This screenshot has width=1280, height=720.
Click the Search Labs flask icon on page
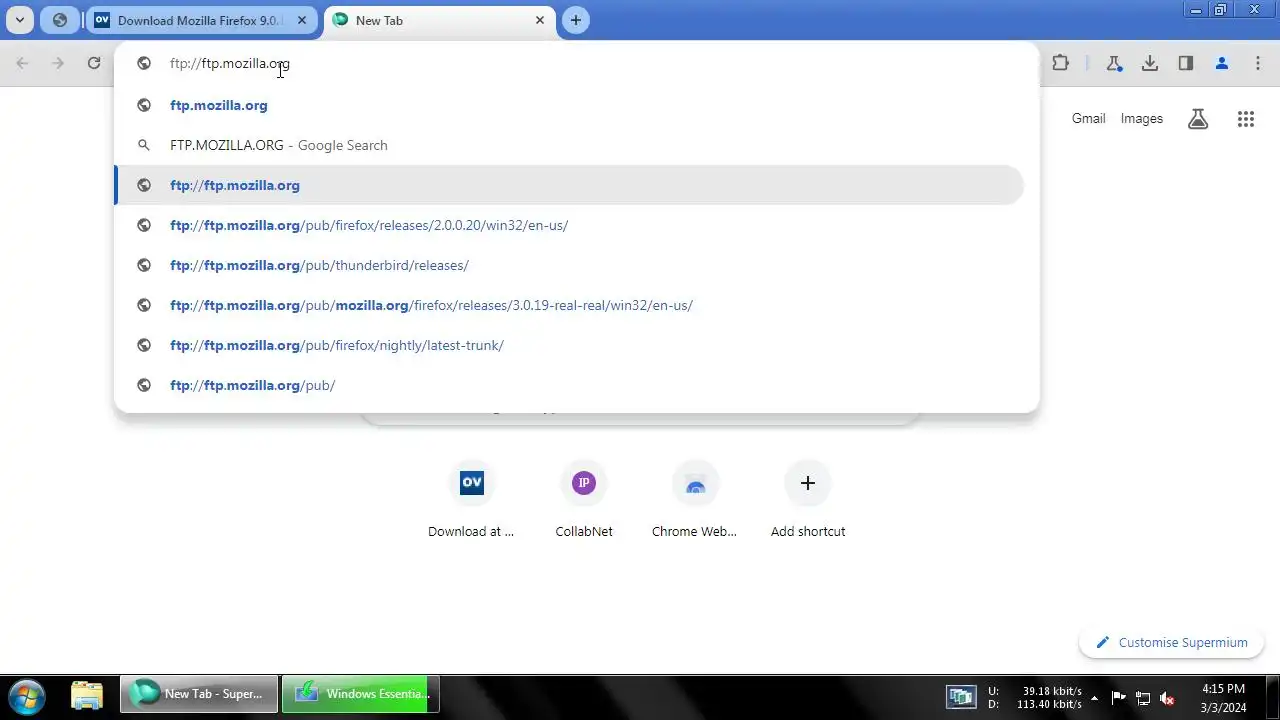pyautogui.click(x=1198, y=119)
